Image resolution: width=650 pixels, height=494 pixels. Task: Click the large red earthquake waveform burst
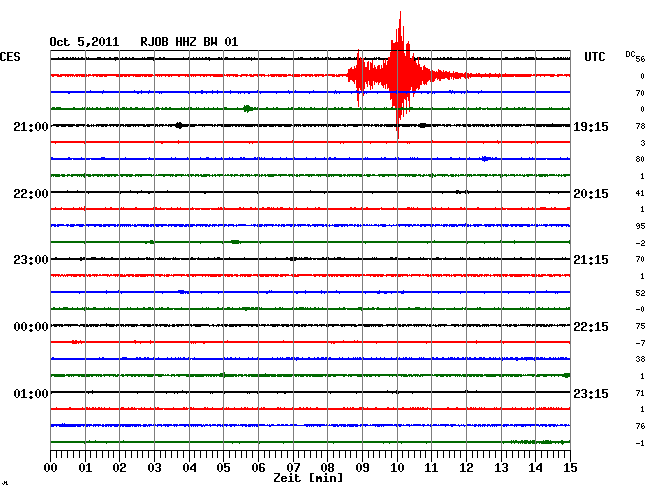coord(399,75)
